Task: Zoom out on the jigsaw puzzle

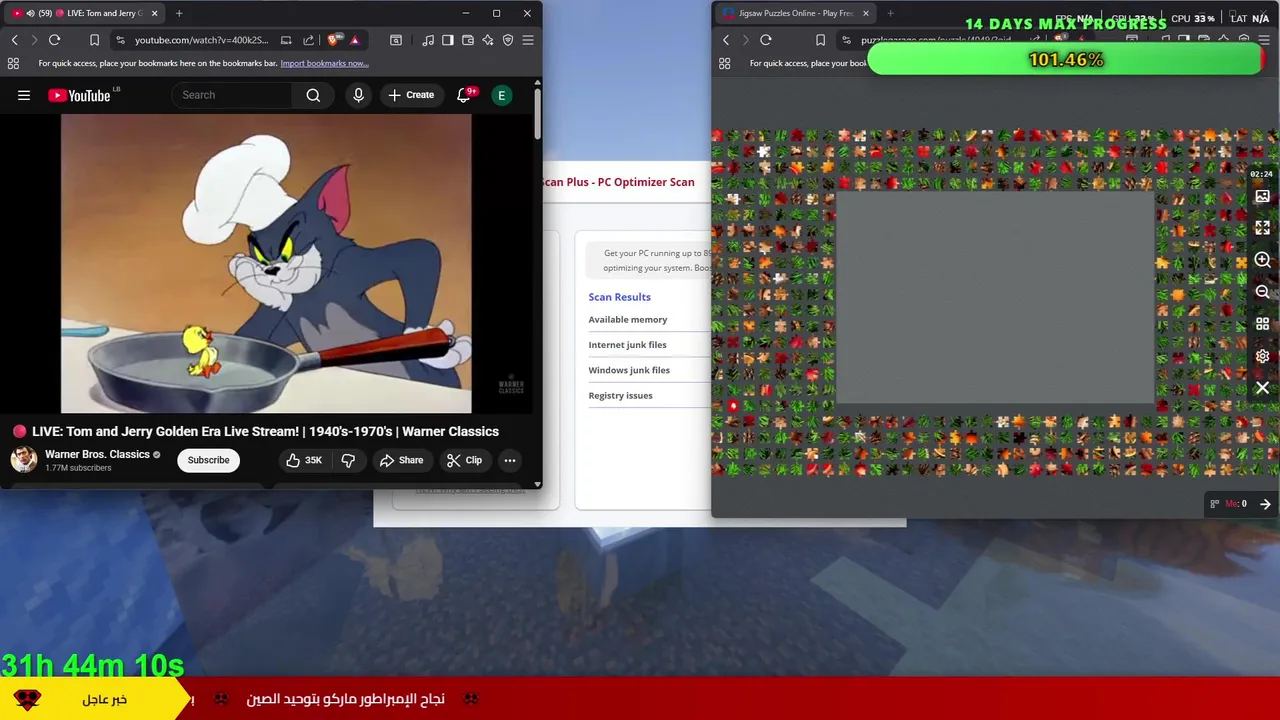Action: pos(1262,292)
